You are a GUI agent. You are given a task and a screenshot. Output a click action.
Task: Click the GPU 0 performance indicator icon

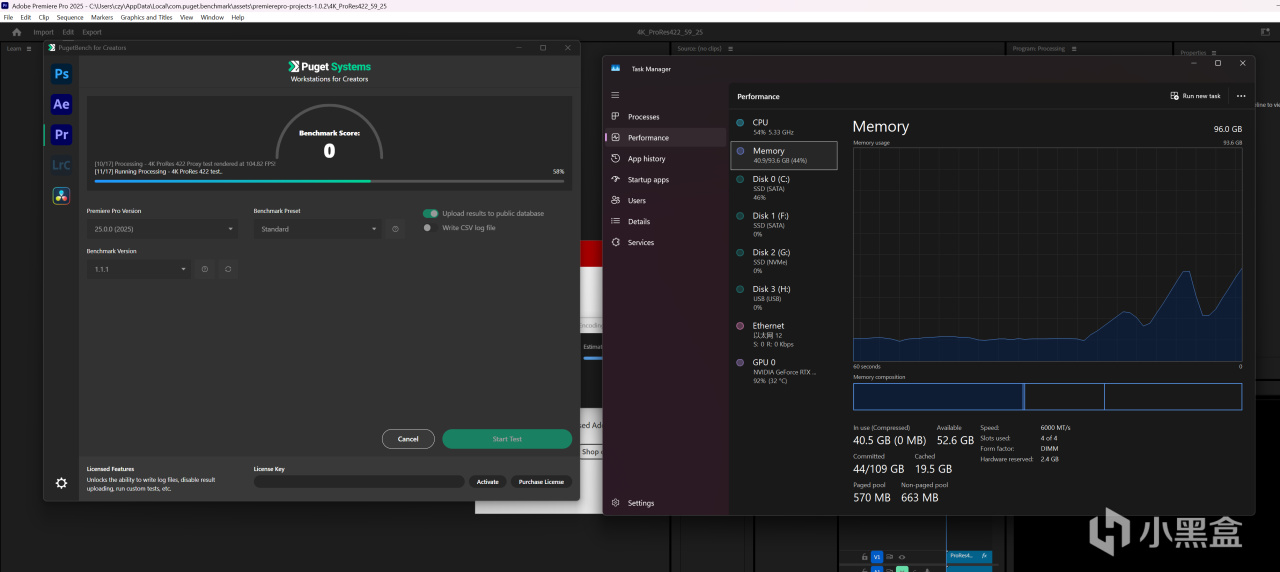[x=740, y=362]
